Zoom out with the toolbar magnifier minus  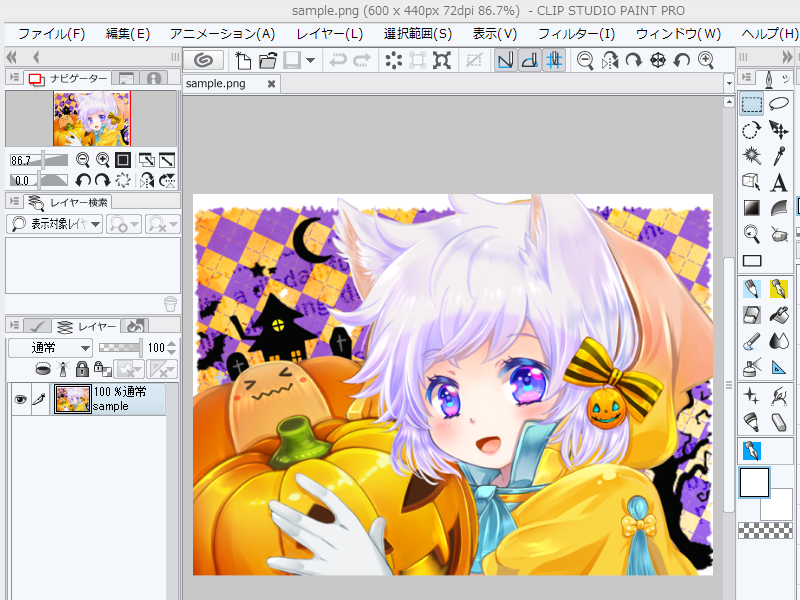coord(585,60)
